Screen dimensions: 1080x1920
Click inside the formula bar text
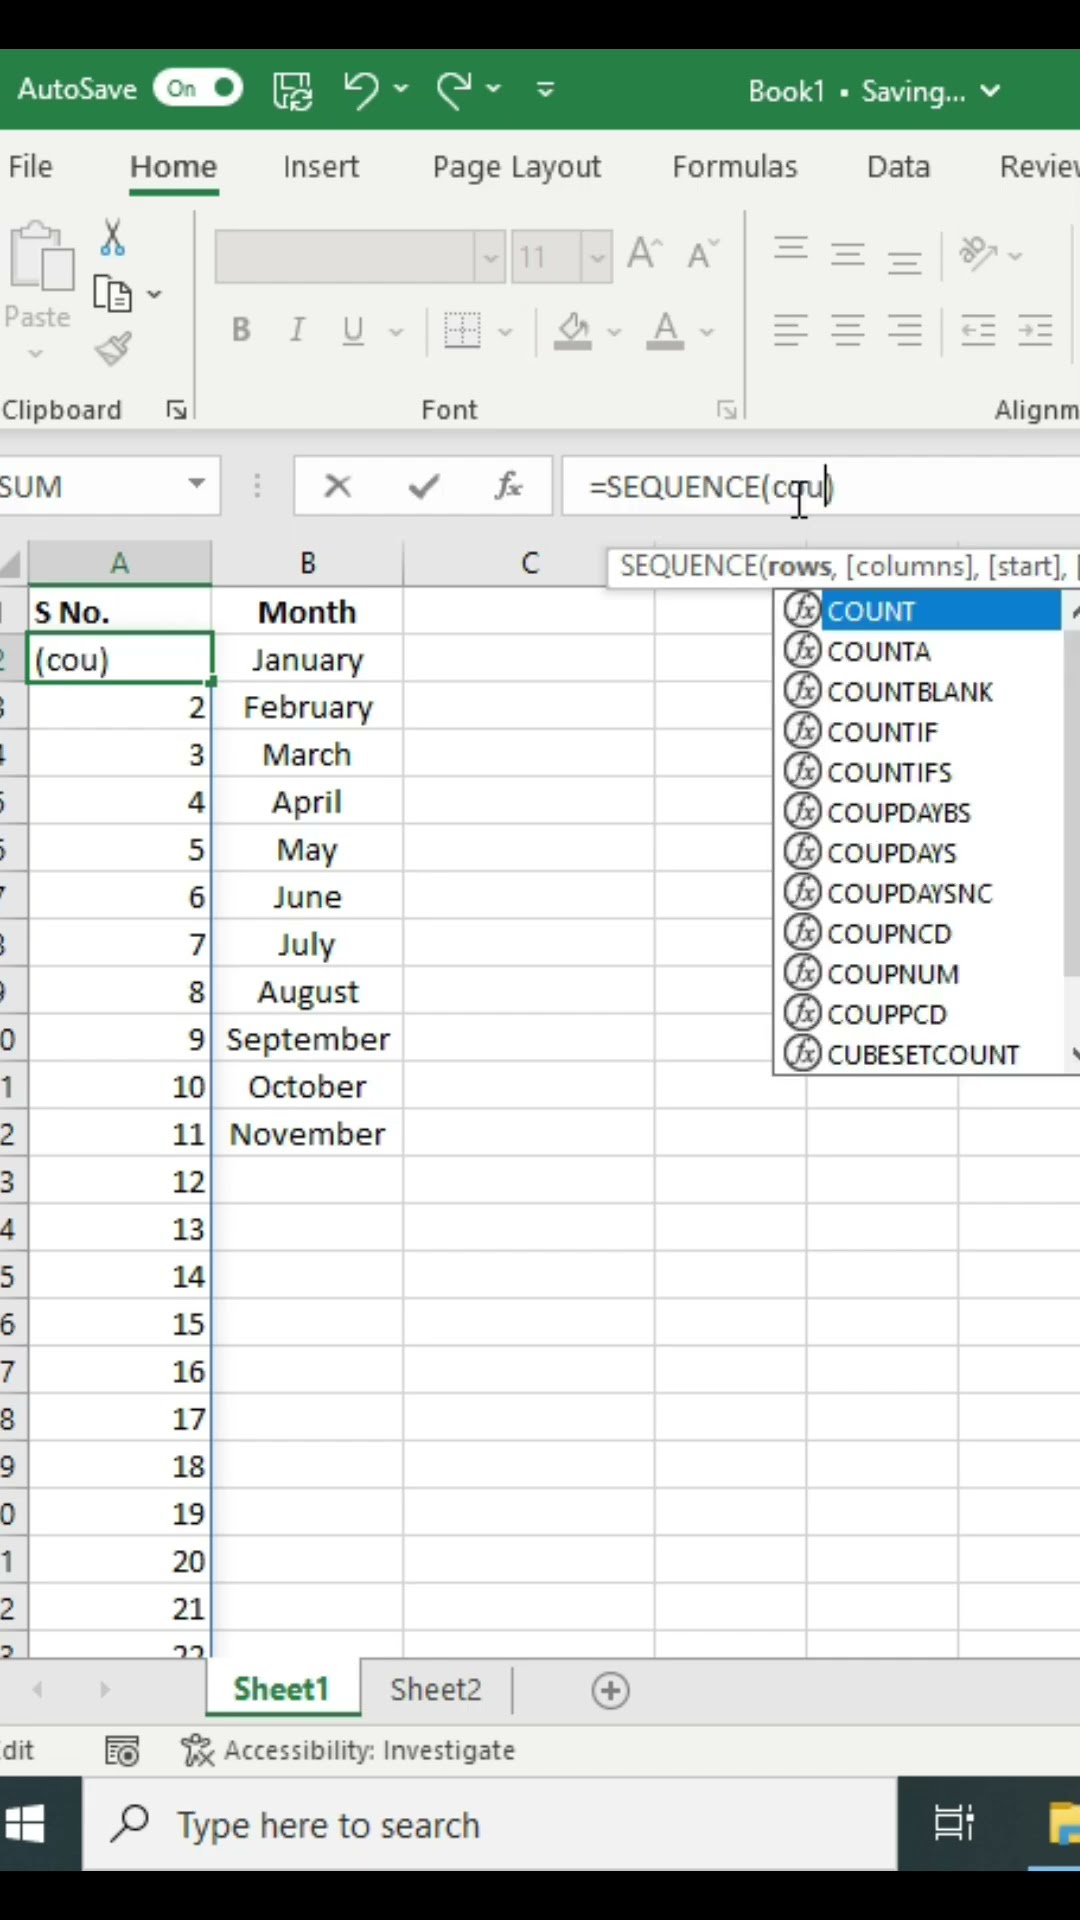click(820, 486)
